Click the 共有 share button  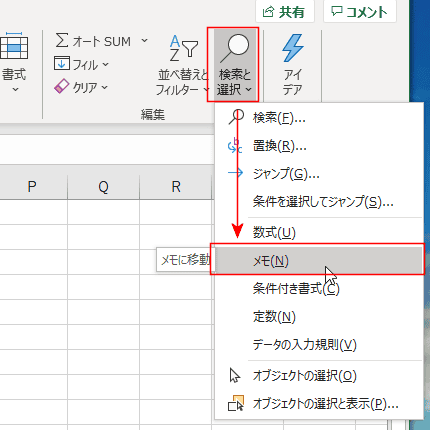(x=285, y=12)
